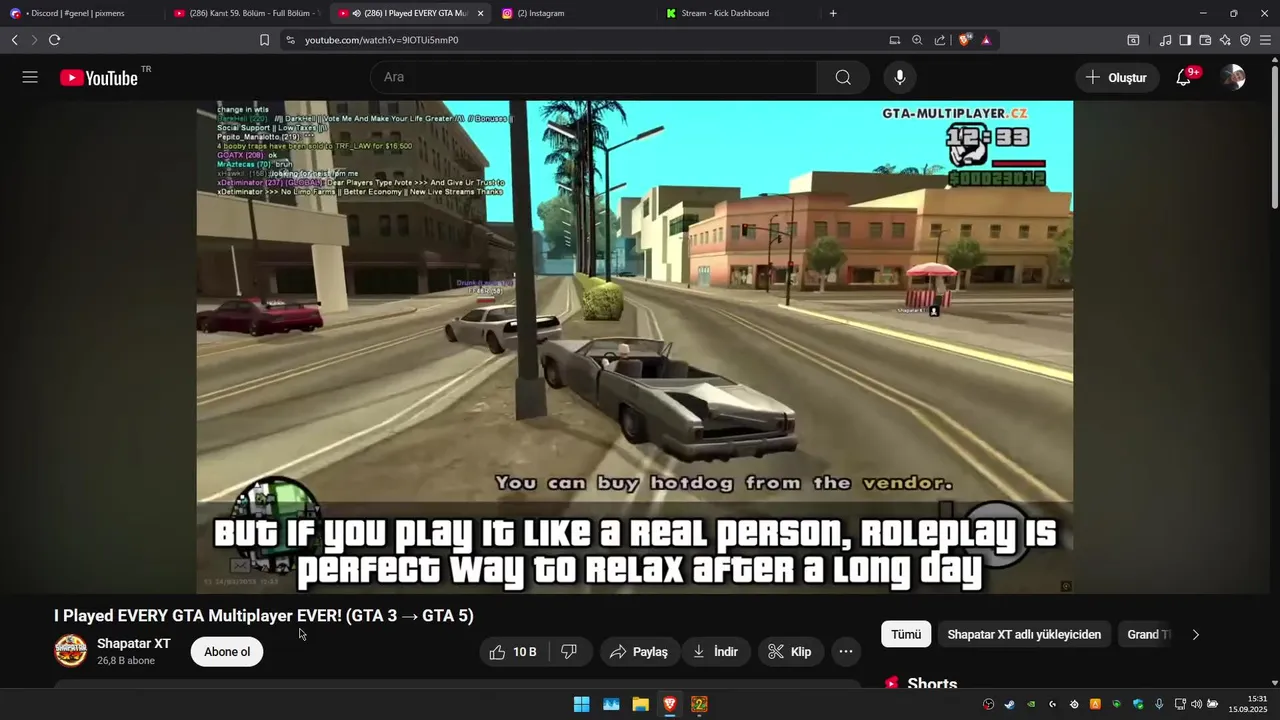Focus the Ara search field
1280x720 pixels.
[593, 77]
